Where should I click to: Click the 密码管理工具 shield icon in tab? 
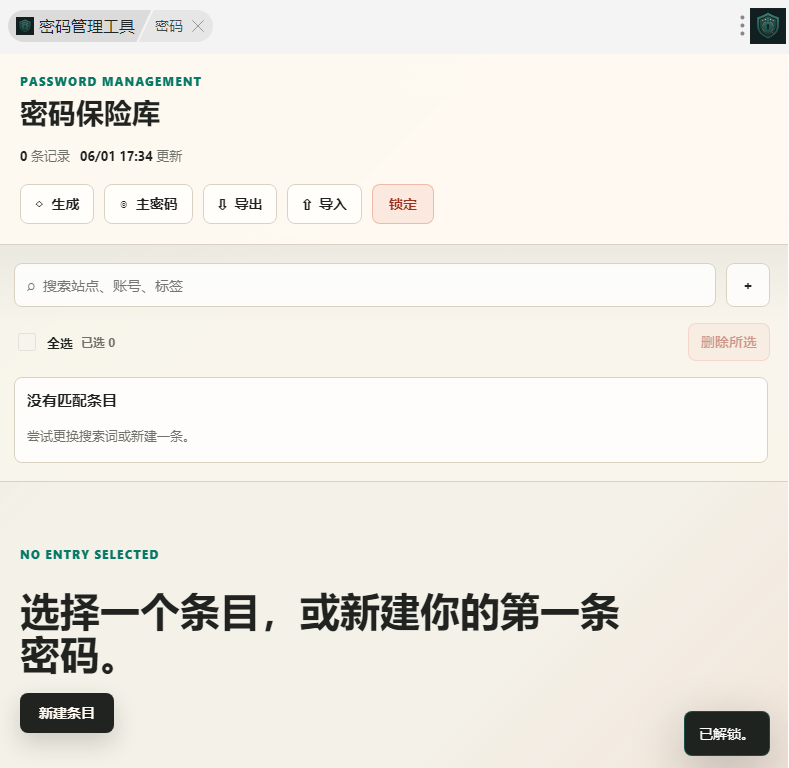tap(25, 26)
